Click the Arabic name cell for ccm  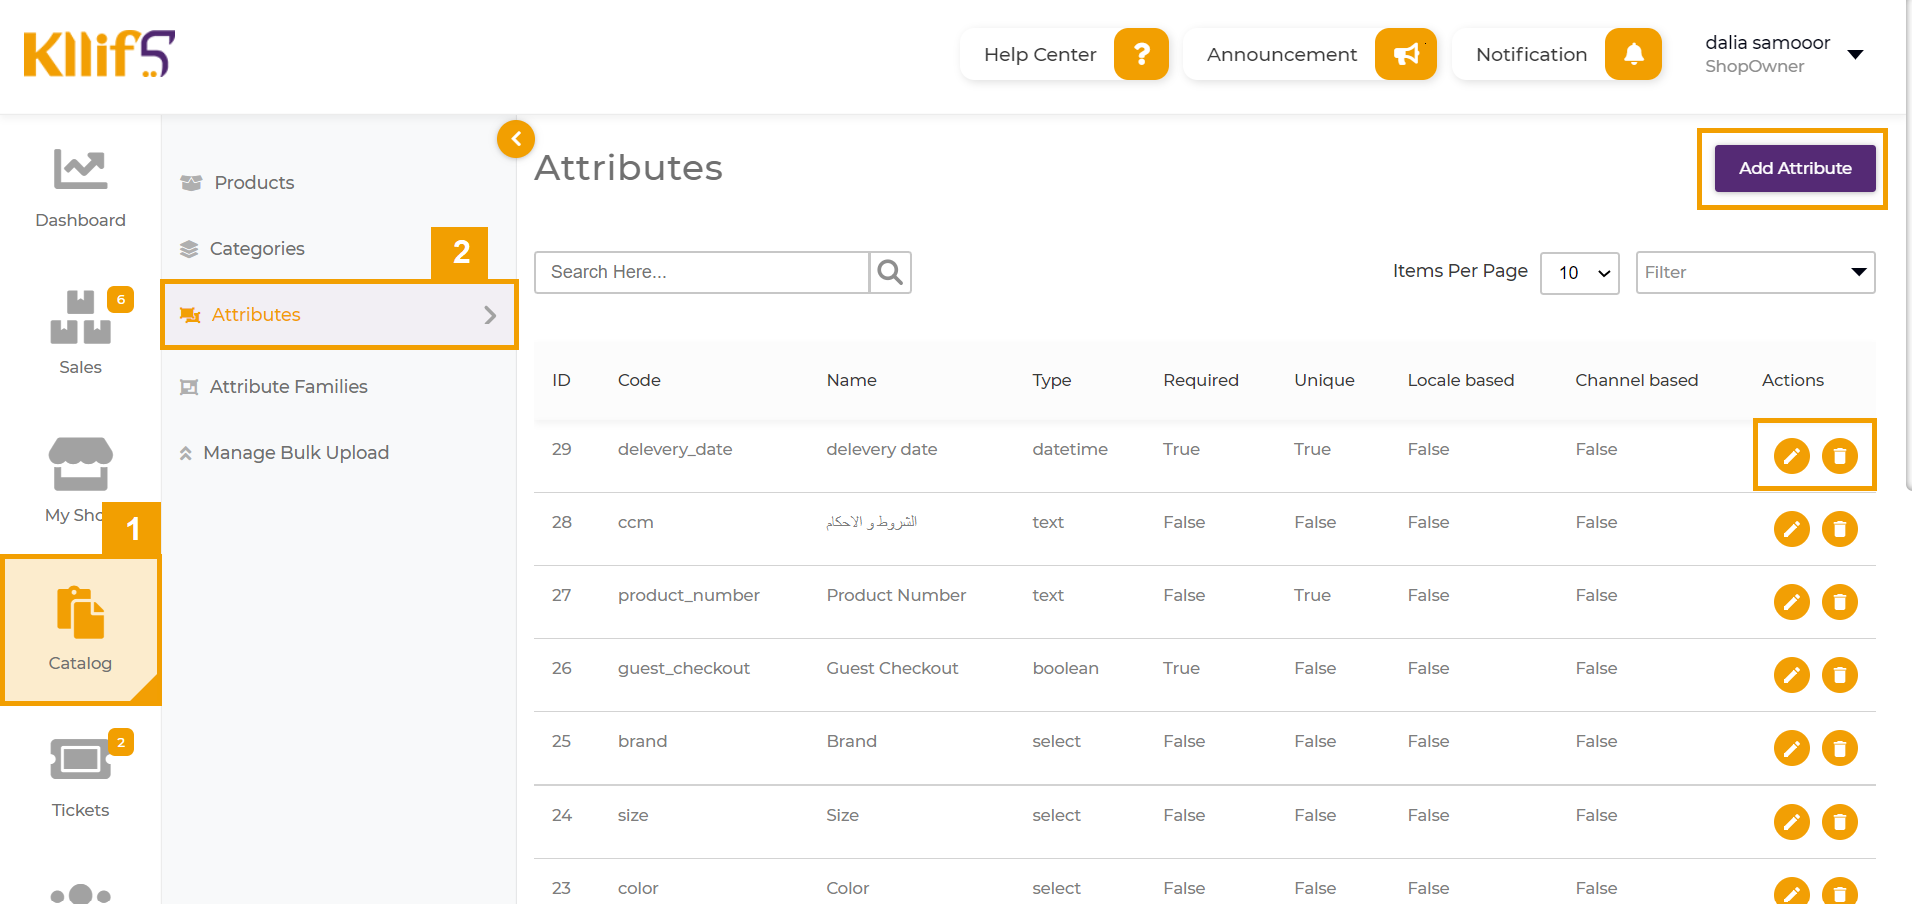[872, 522]
